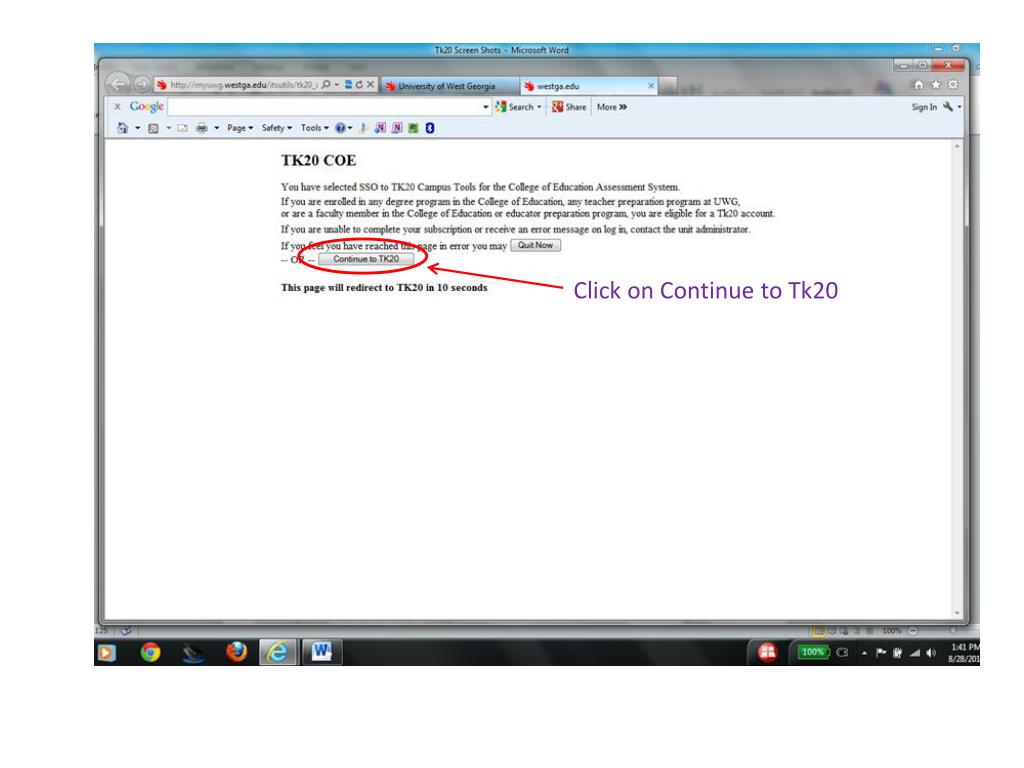Click the compatibility view icon
The height and width of the screenshot is (768, 1024).
[x=348, y=85]
